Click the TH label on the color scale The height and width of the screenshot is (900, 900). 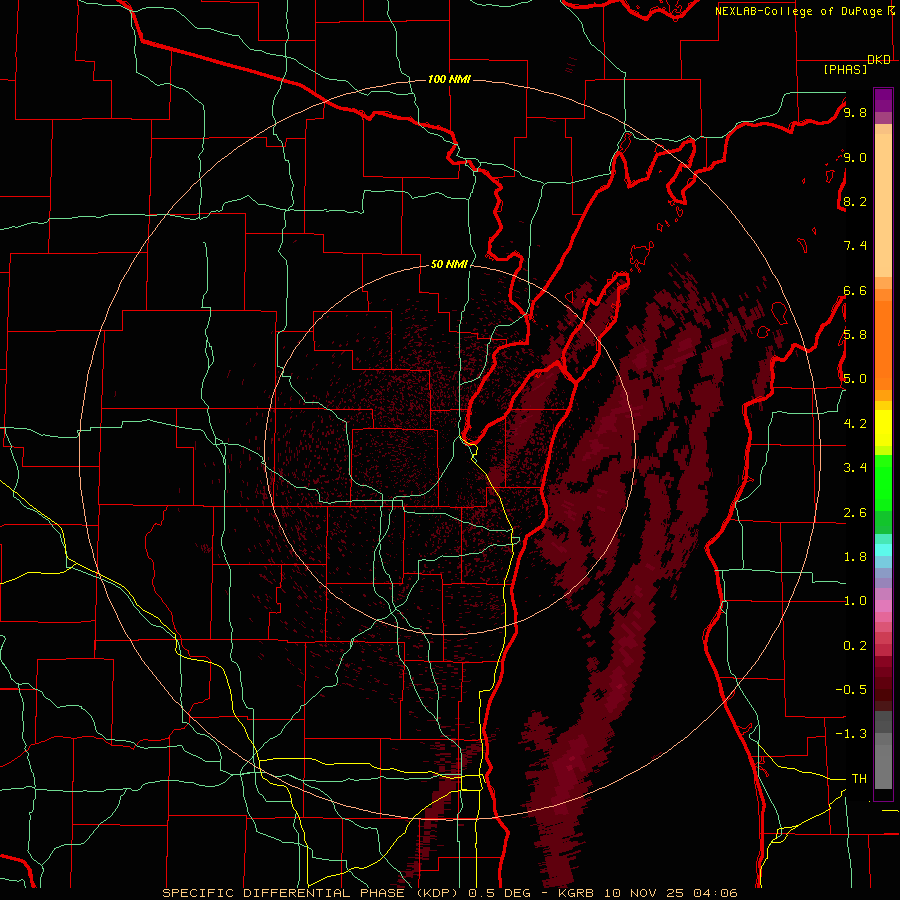coord(859,779)
